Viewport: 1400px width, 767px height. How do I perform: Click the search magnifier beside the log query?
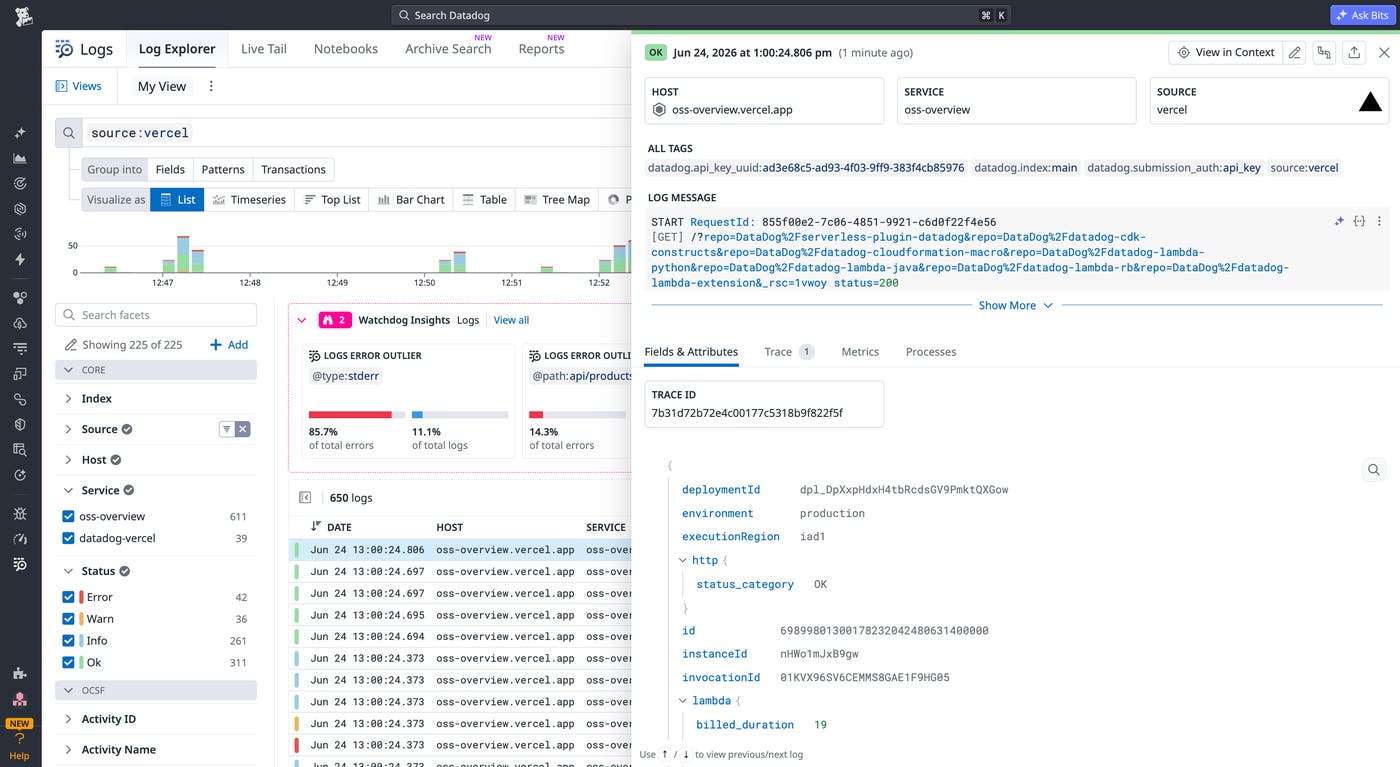pos(69,132)
